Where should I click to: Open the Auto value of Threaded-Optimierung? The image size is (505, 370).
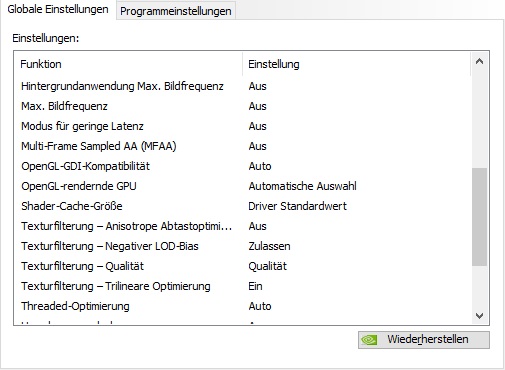click(260, 306)
